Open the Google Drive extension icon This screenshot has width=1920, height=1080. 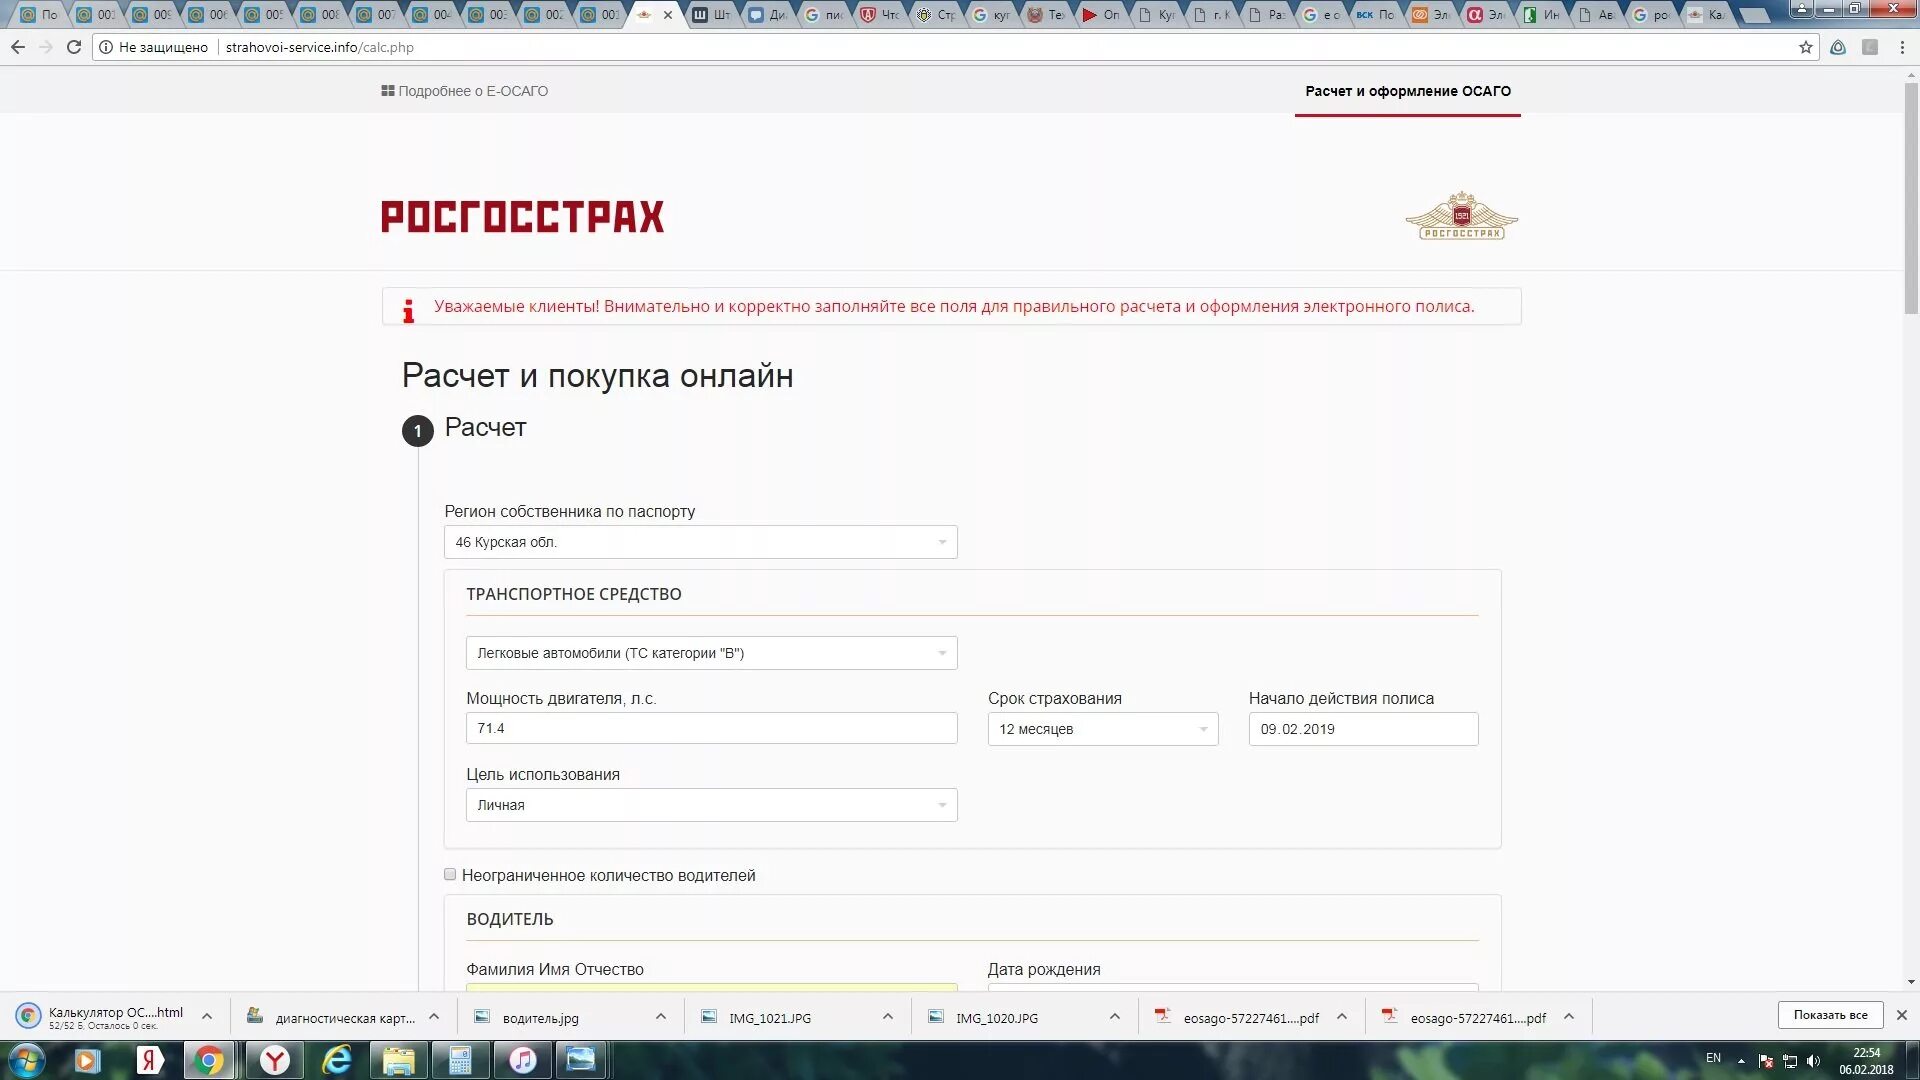[1838, 47]
